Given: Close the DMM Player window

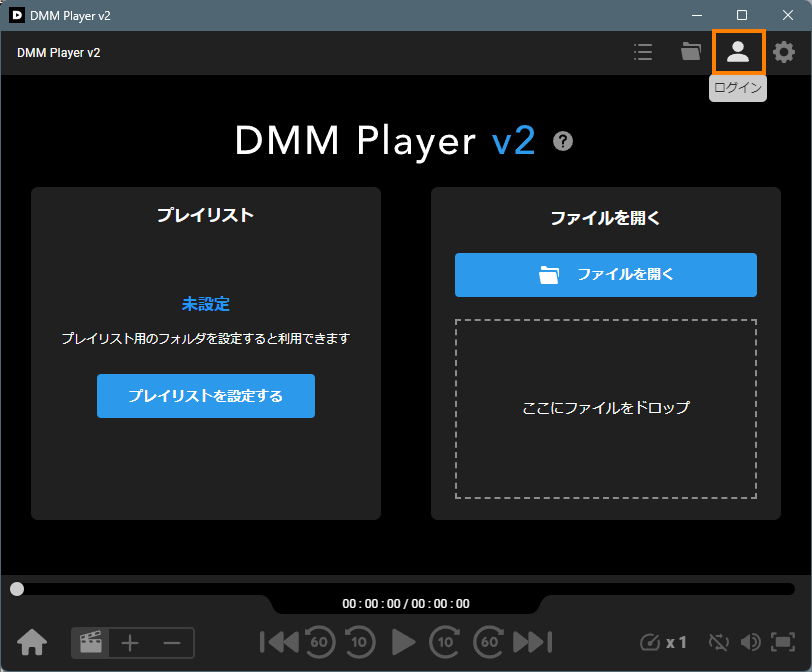Looking at the screenshot, I should tap(788, 16).
